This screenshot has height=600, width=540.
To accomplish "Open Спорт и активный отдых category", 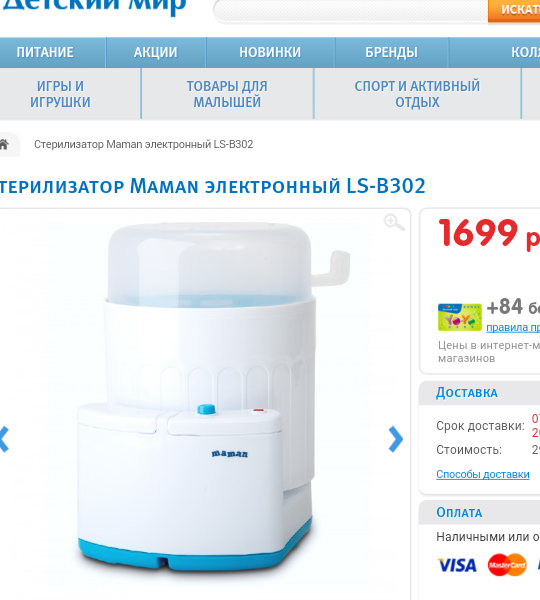I will tap(417, 94).
